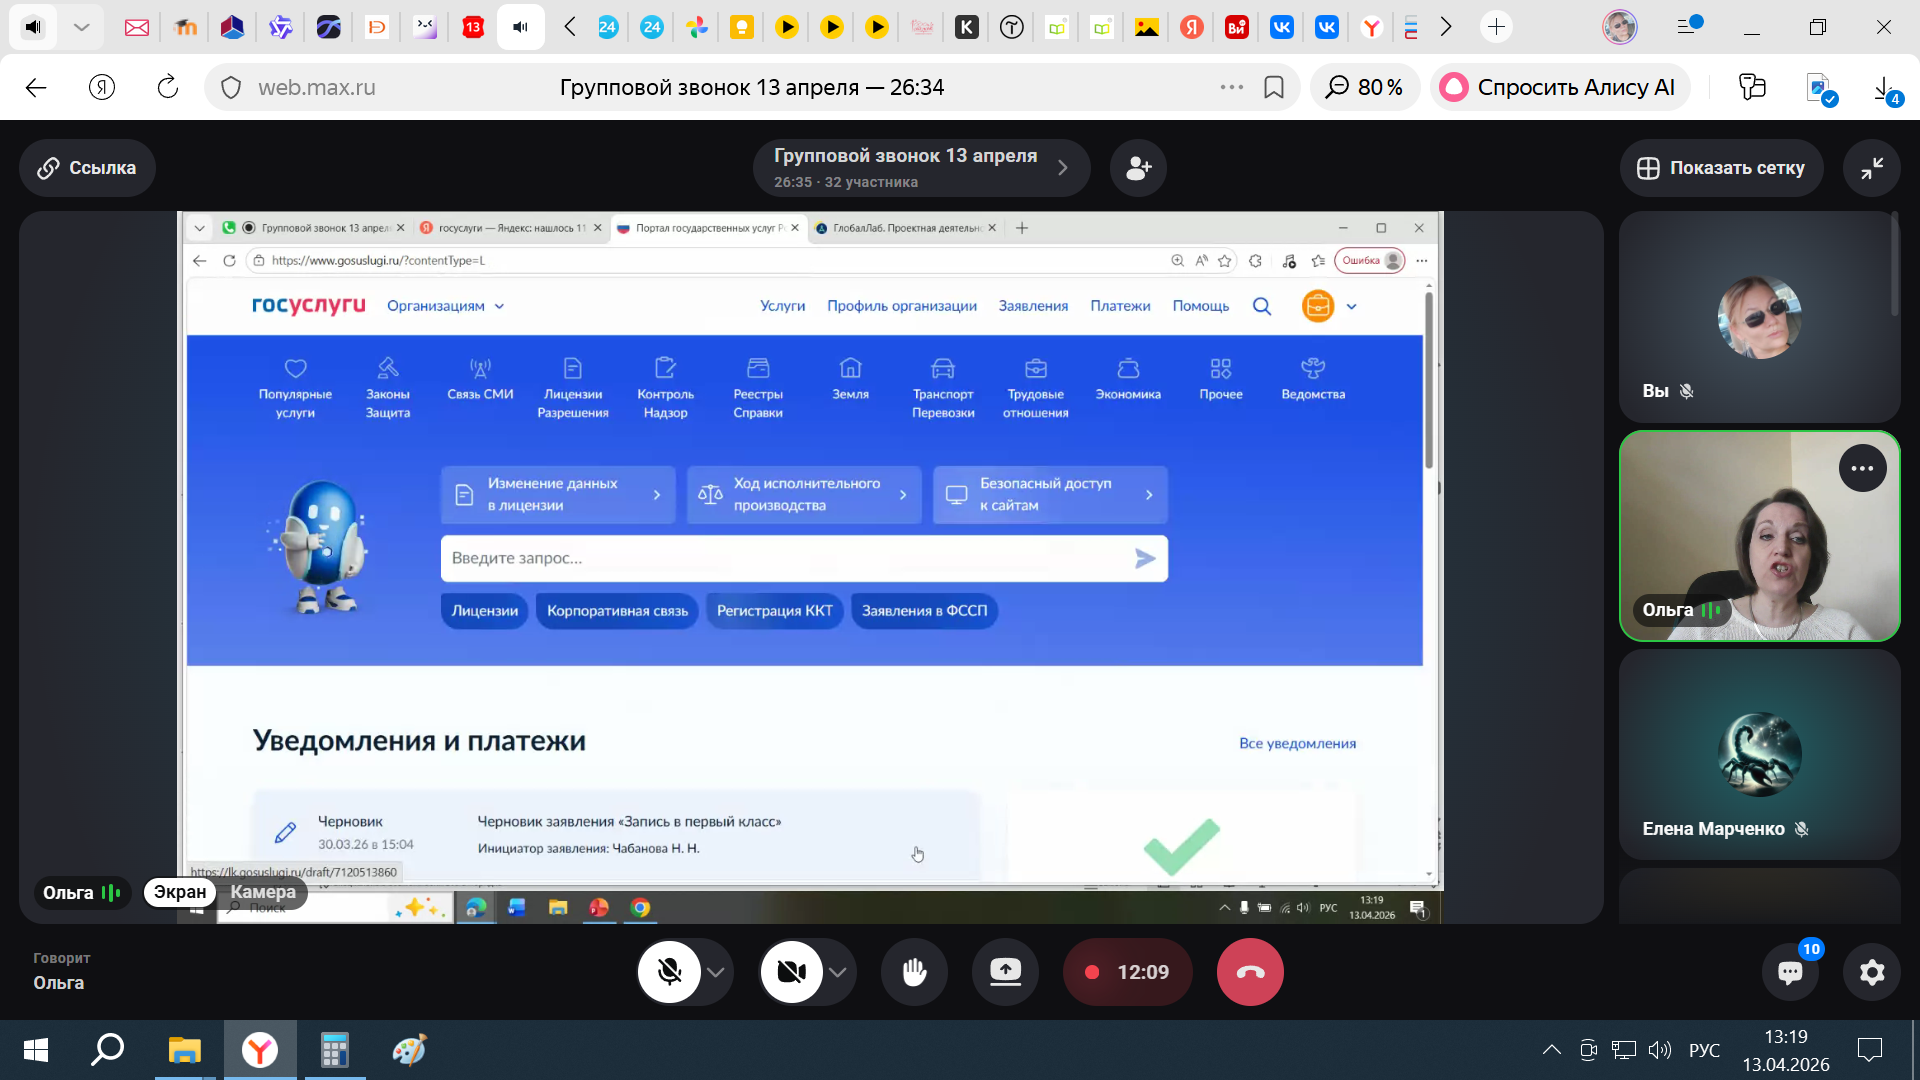Expand camera options arrow
Viewport: 1920px width, 1080px height.
[838, 972]
